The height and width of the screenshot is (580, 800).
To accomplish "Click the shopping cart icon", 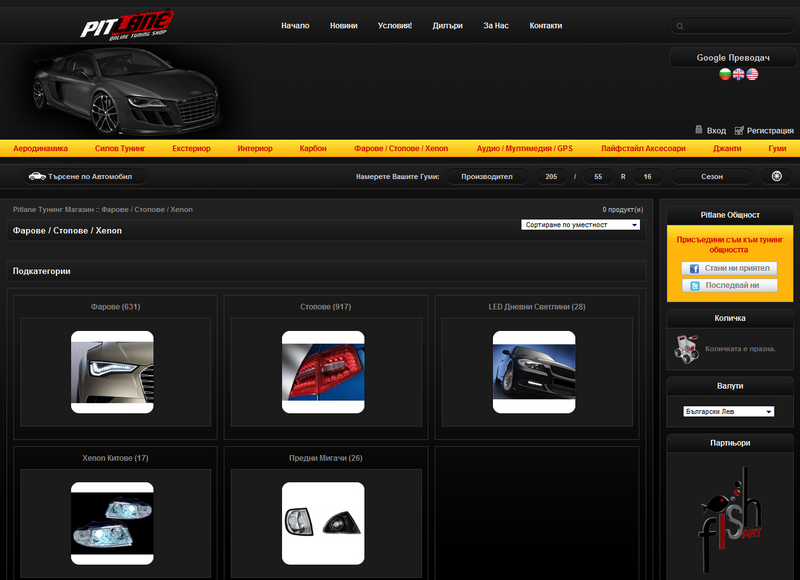I will tap(686, 349).
